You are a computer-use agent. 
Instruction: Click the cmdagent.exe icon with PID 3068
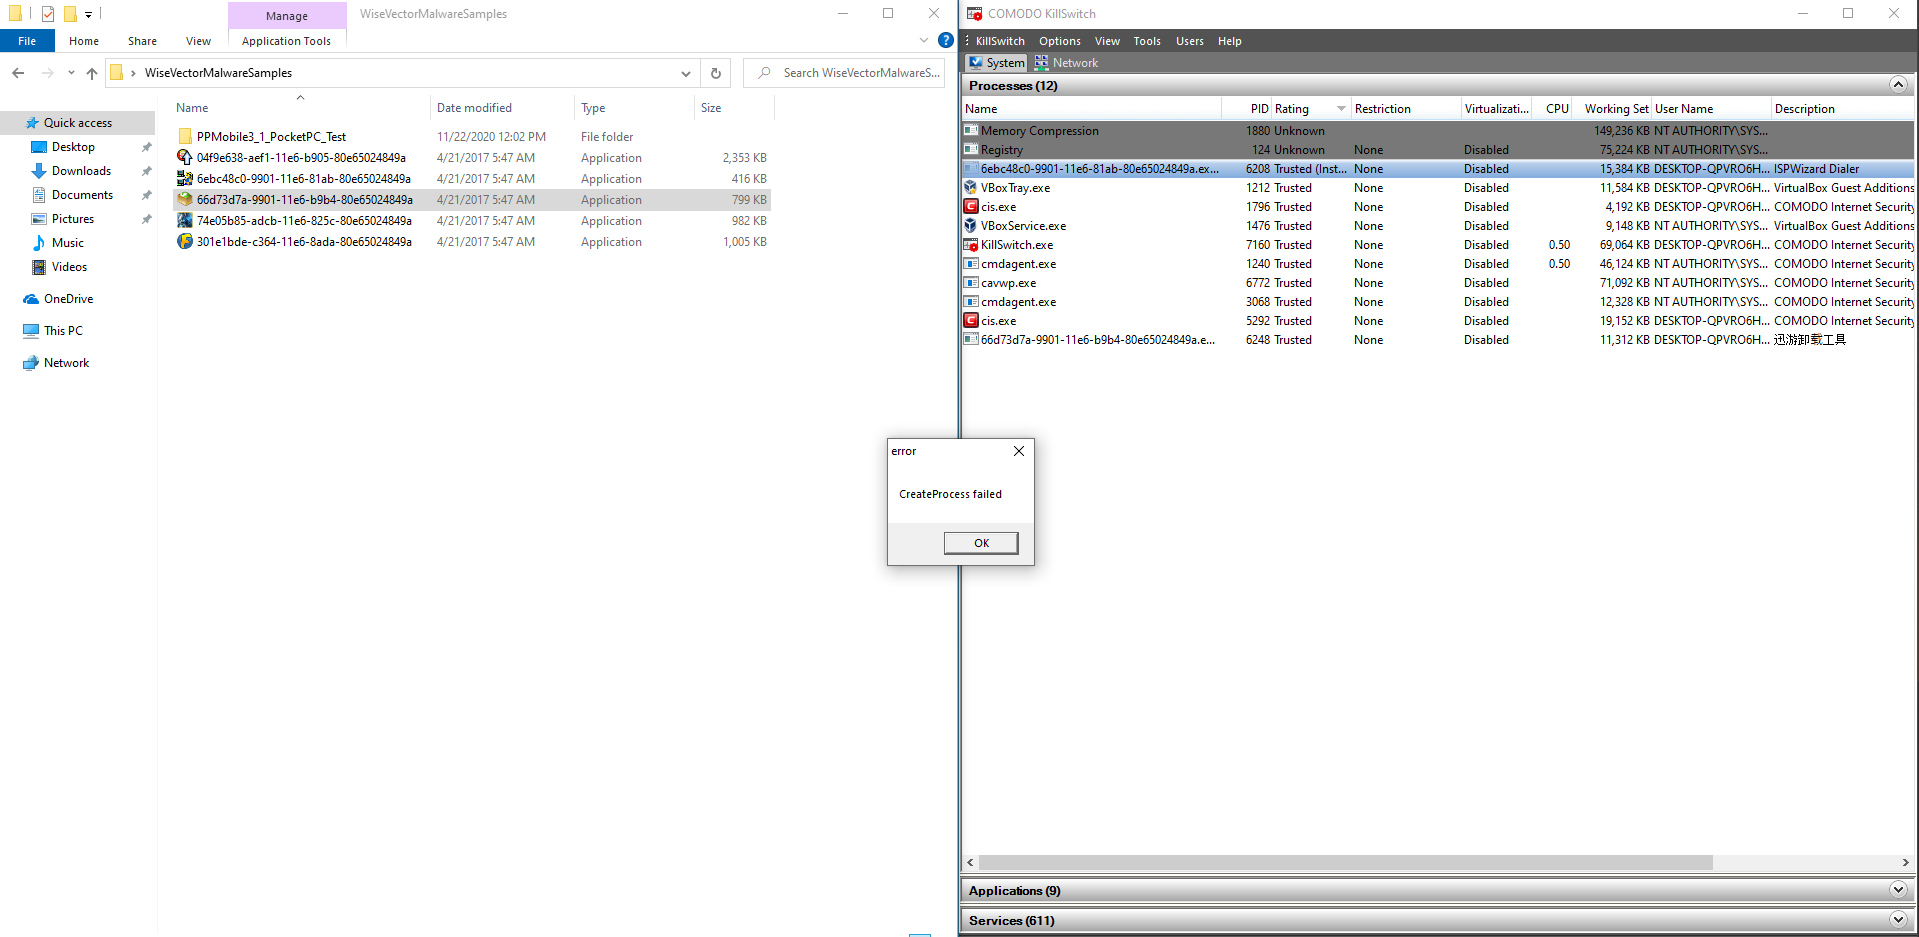(970, 302)
